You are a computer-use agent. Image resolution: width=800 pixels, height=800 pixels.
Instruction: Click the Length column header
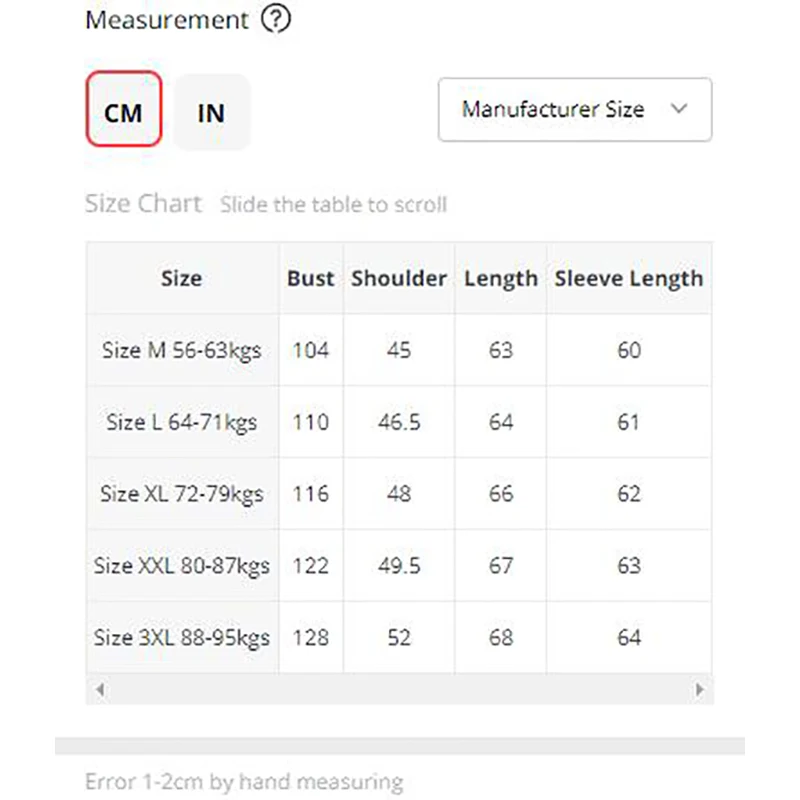pos(500,279)
